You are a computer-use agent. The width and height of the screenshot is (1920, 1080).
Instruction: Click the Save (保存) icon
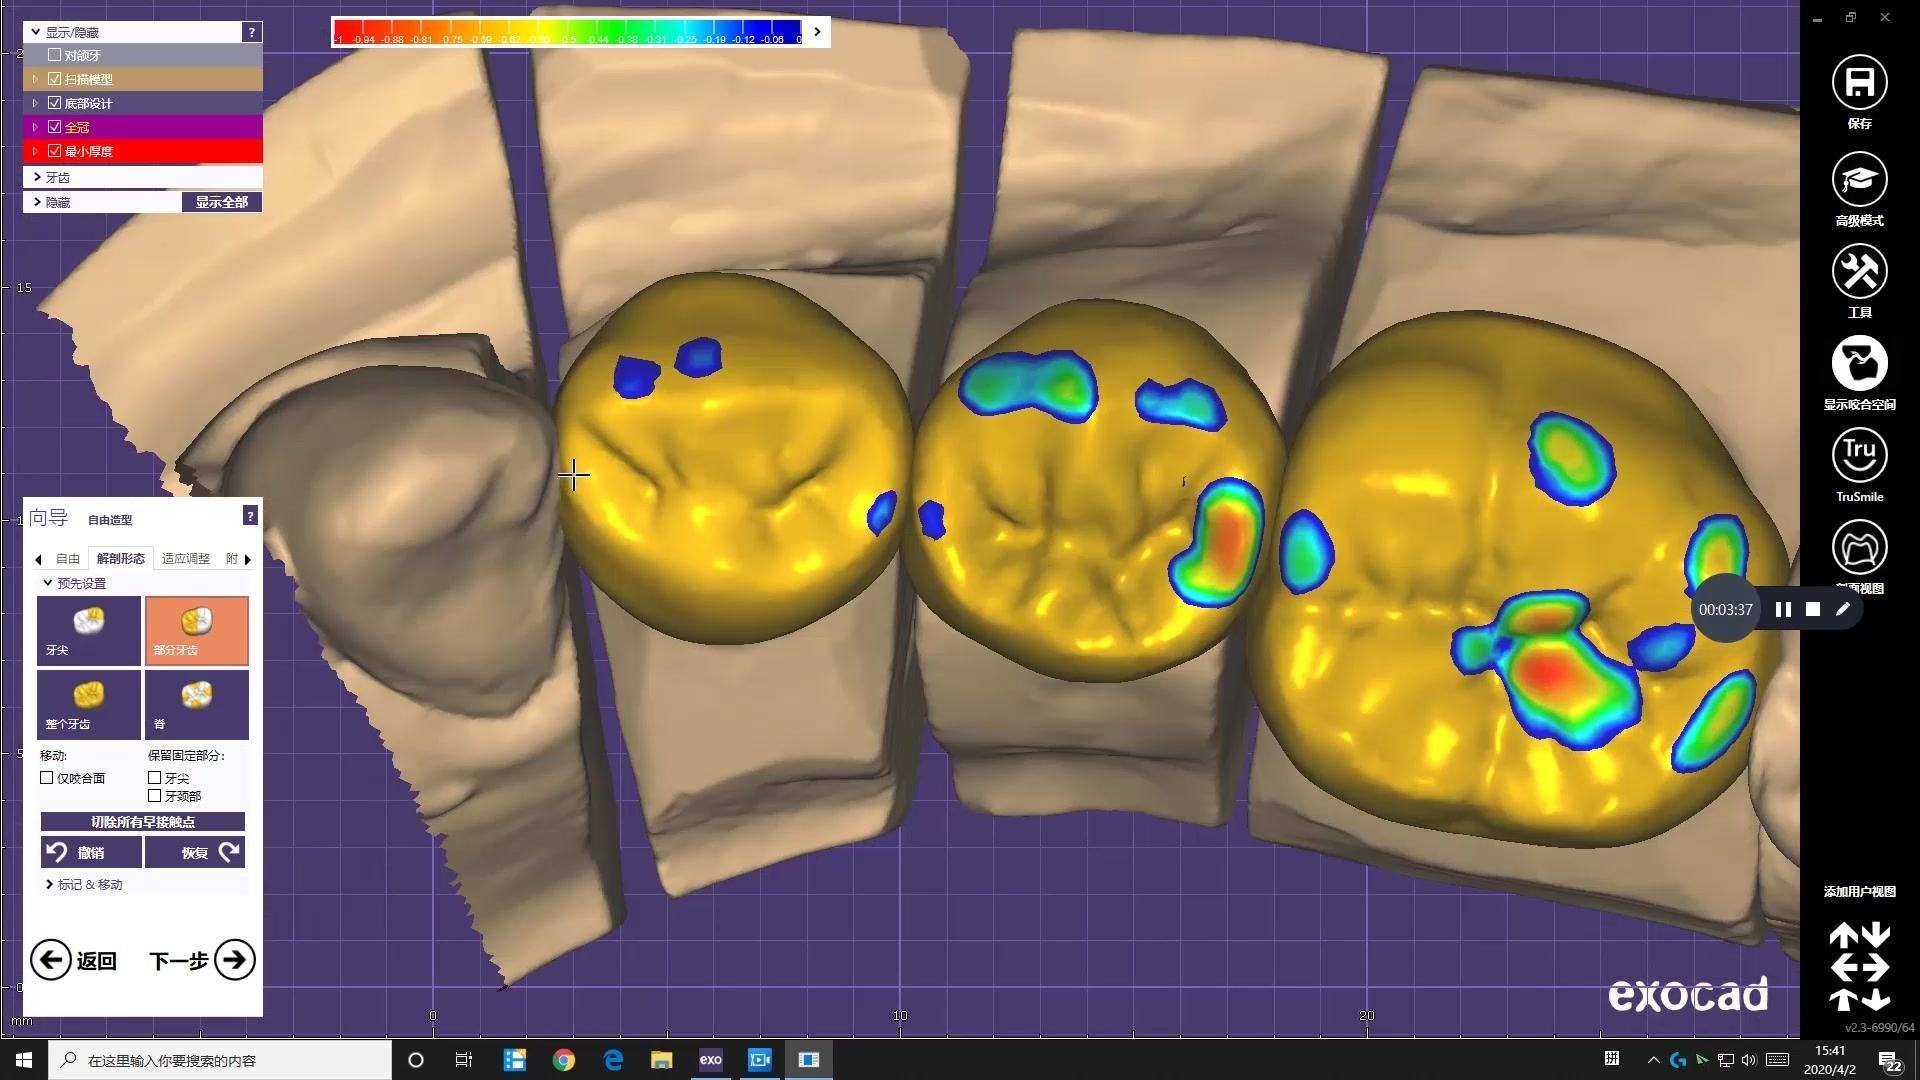coord(1859,83)
